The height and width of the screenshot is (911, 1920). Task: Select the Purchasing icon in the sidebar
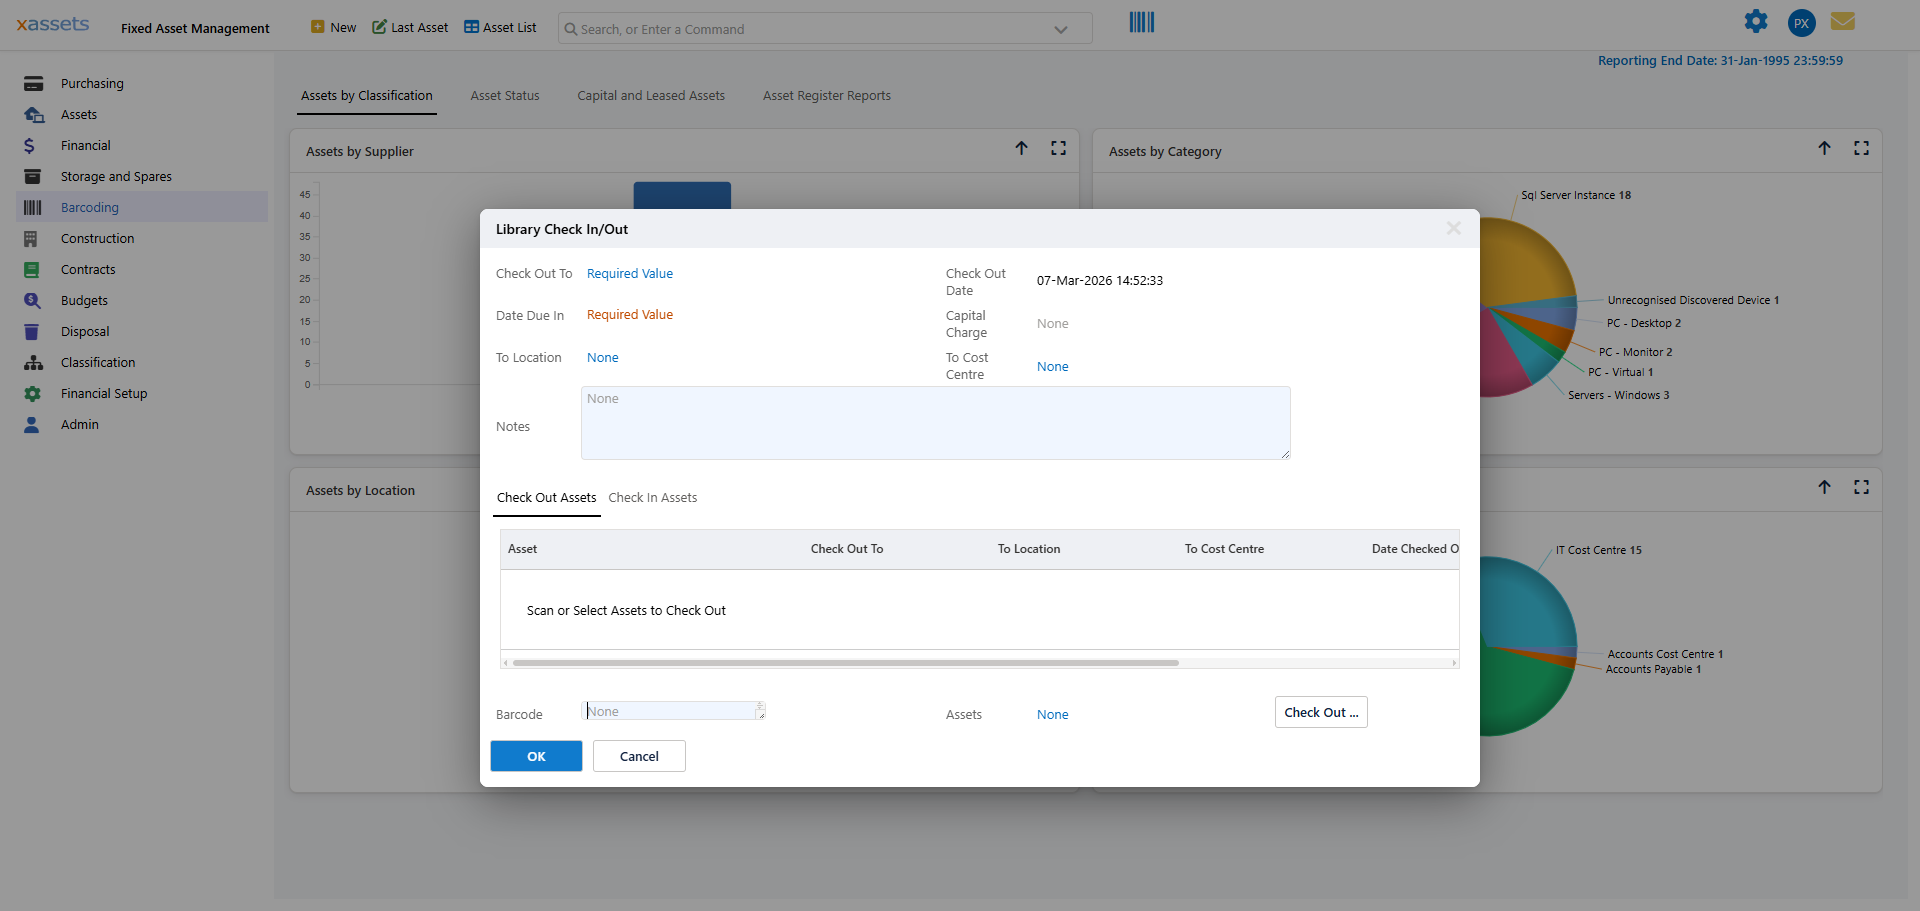click(33, 83)
